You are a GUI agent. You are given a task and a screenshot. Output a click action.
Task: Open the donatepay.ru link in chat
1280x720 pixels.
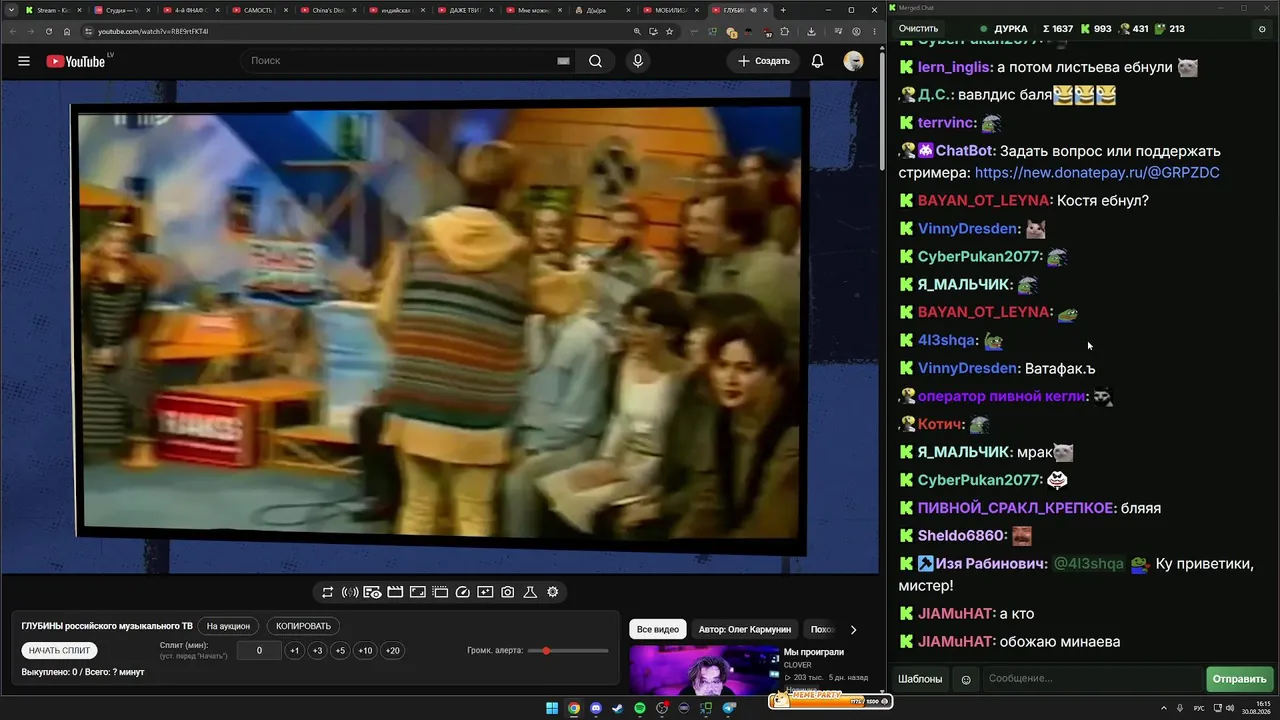[x=1097, y=173]
